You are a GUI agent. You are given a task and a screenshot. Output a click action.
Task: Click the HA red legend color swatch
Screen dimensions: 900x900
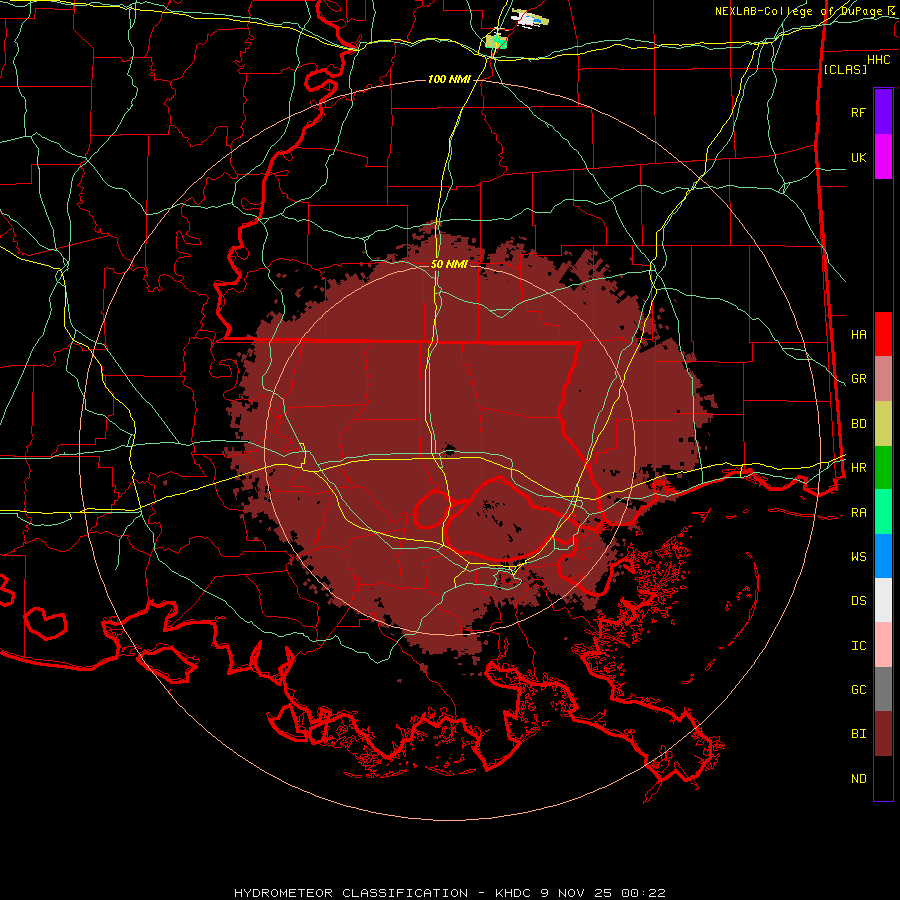click(883, 334)
